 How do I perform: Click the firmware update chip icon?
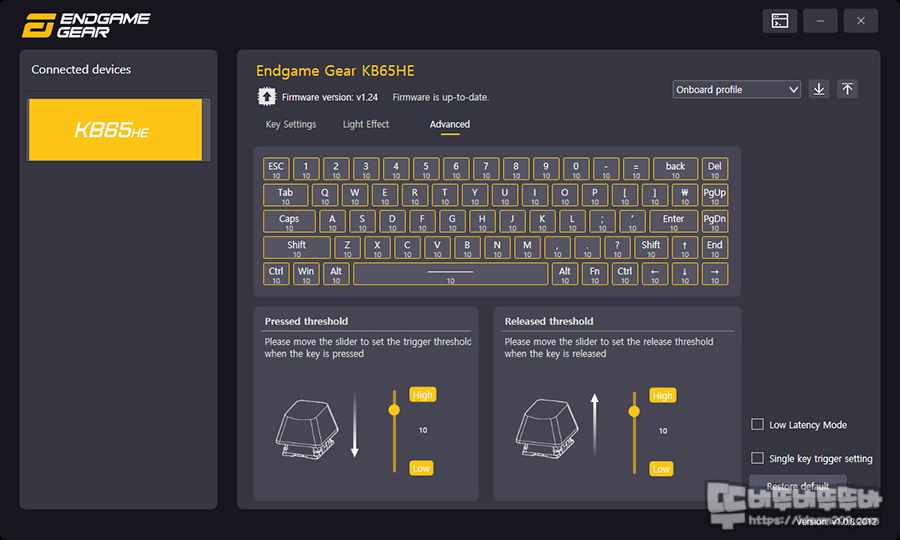[x=267, y=96]
